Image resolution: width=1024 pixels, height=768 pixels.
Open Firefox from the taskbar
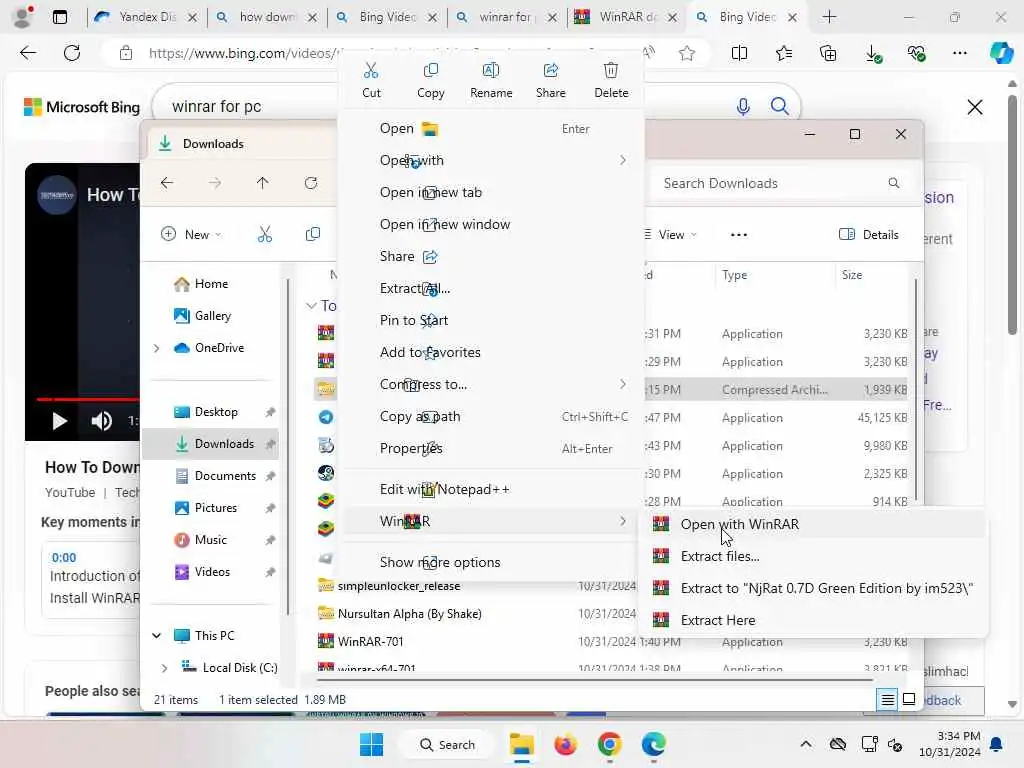pyautogui.click(x=565, y=744)
